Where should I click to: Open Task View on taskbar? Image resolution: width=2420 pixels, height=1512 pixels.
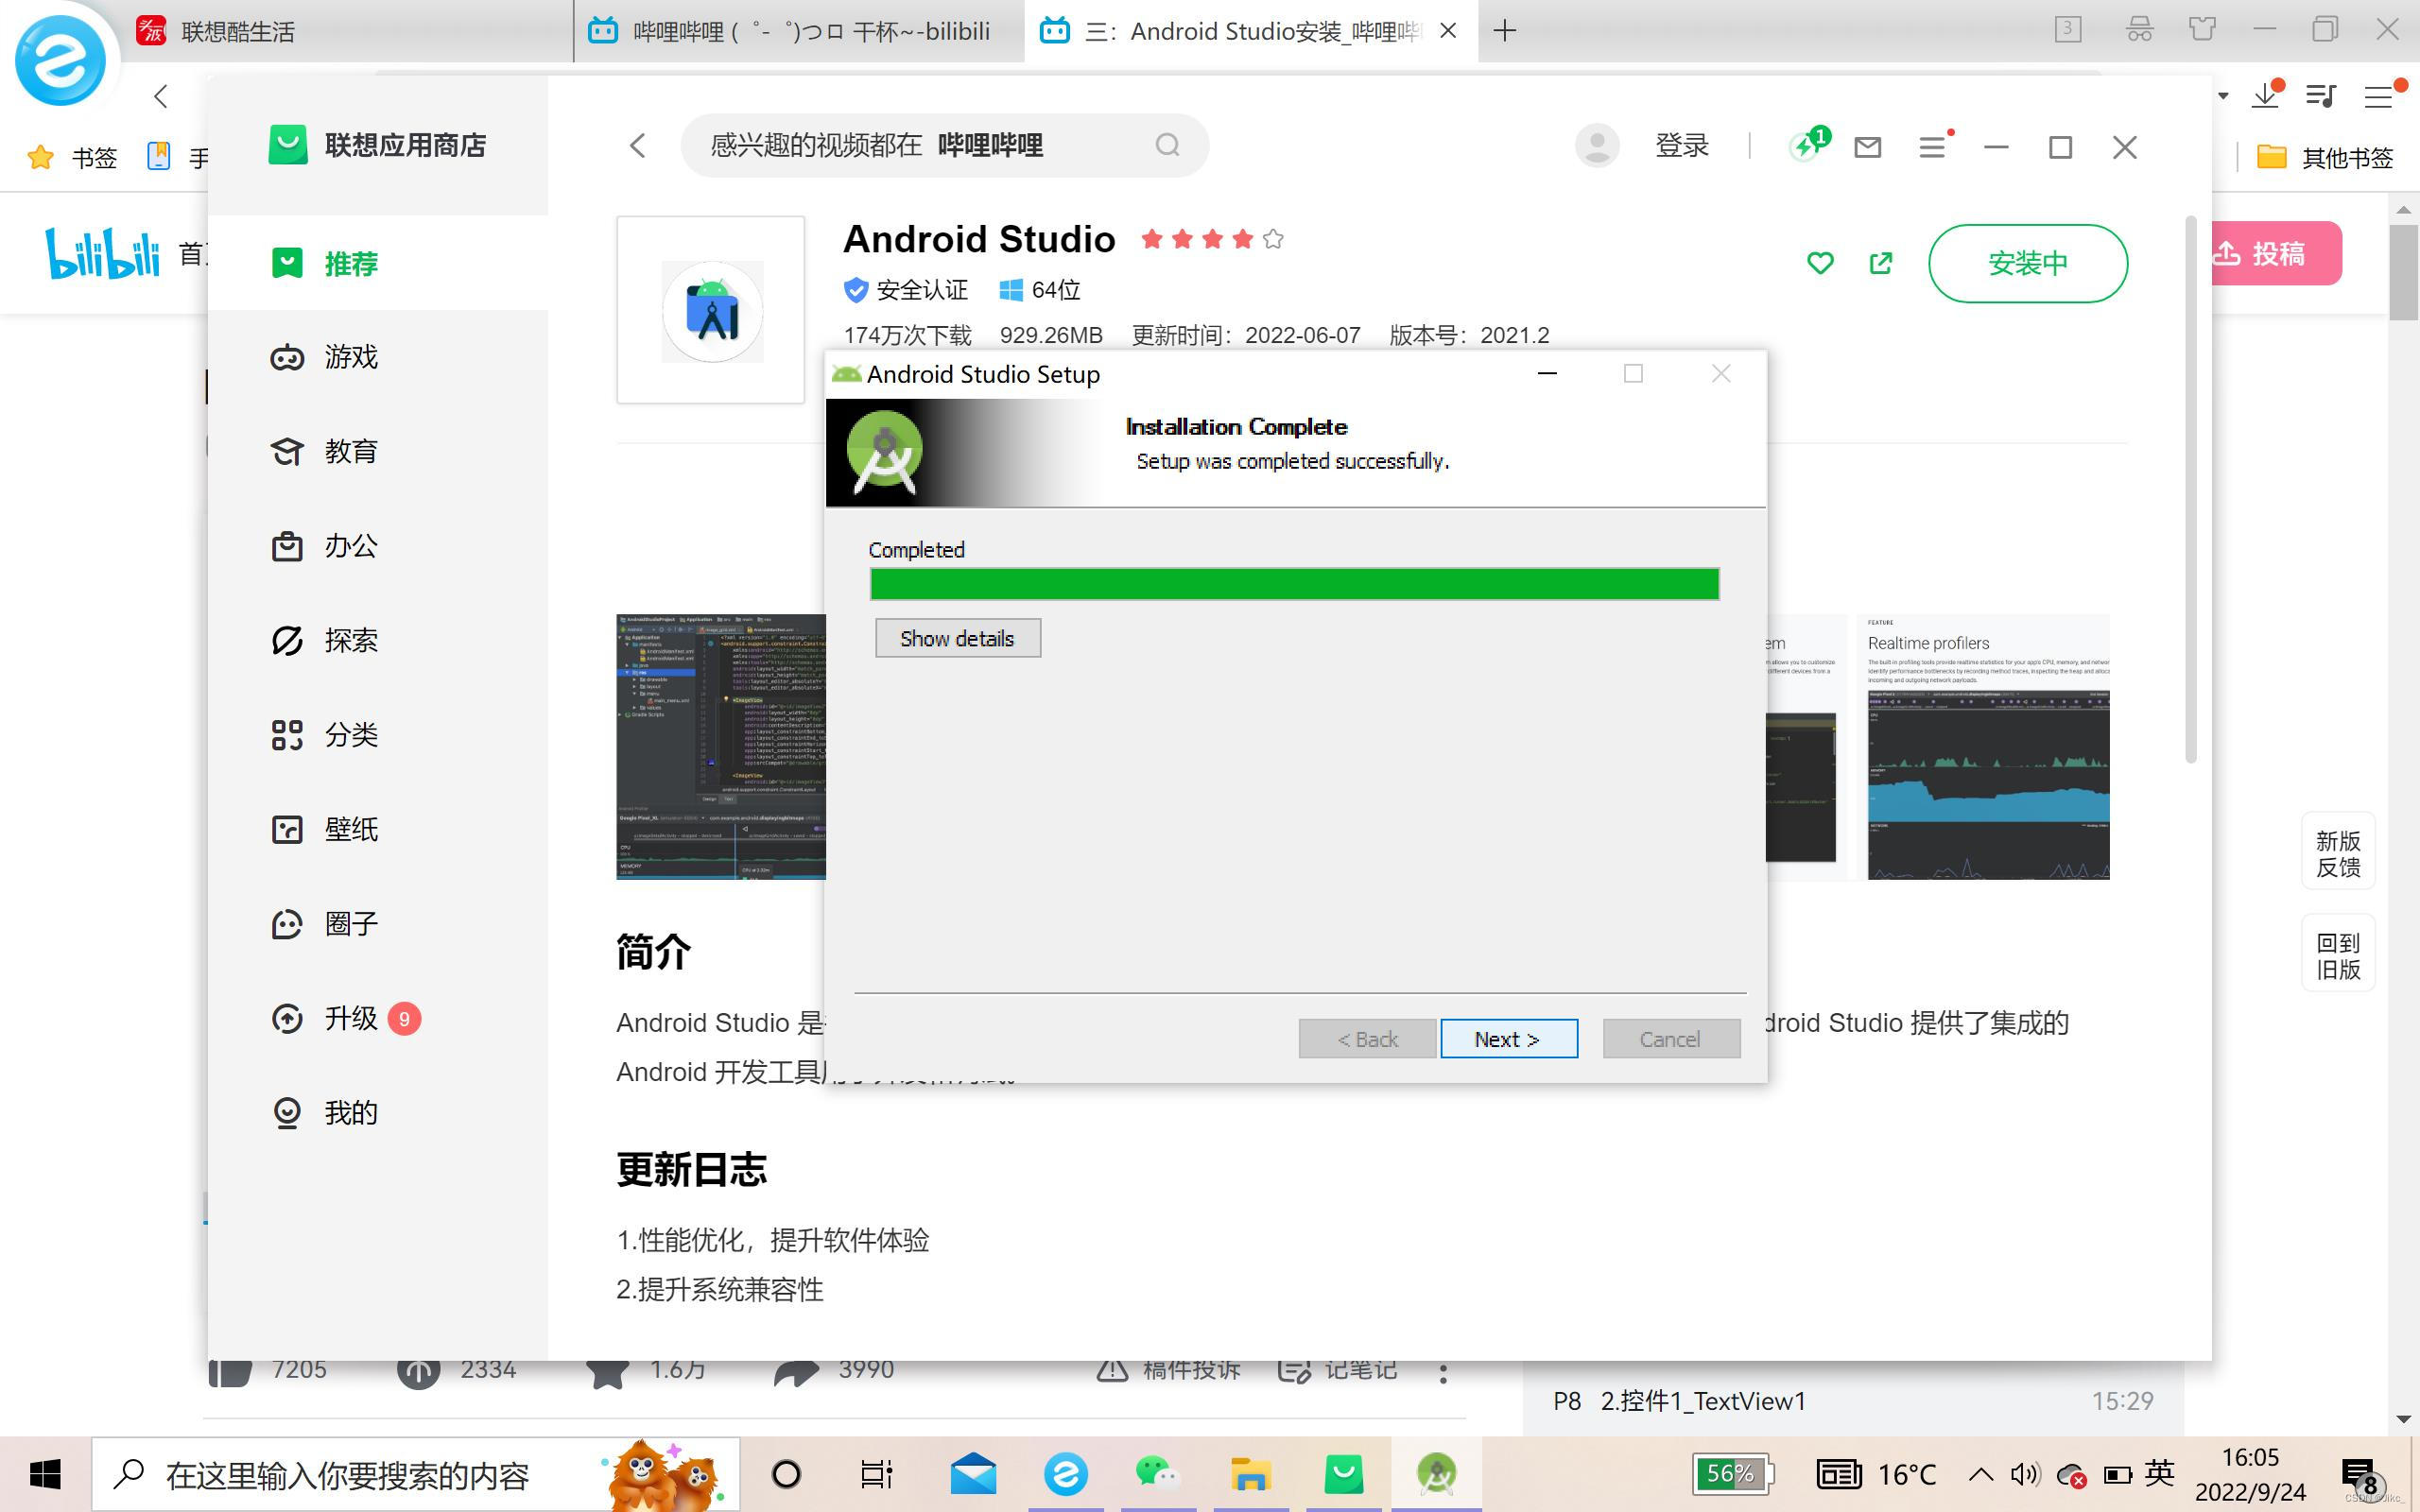click(876, 1474)
